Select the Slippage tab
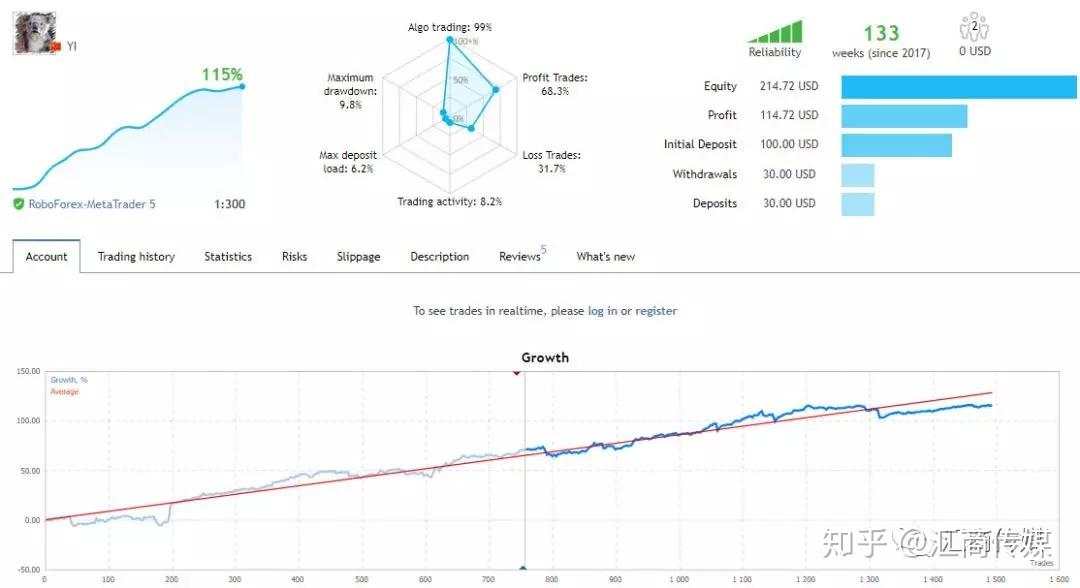 [x=358, y=256]
